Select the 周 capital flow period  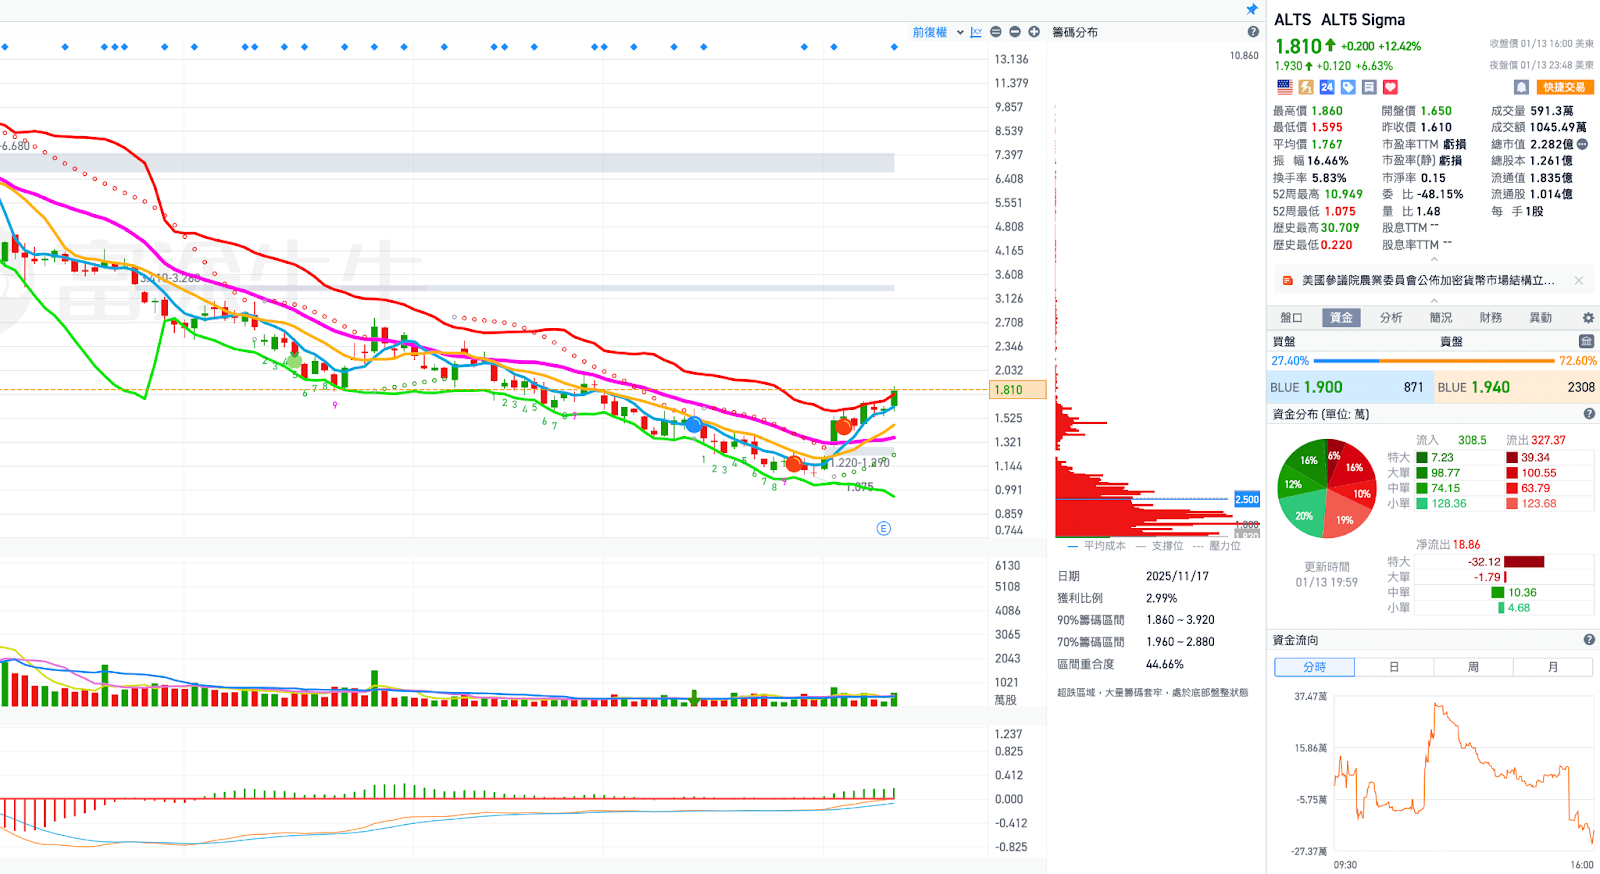[x=1473, y=667]
